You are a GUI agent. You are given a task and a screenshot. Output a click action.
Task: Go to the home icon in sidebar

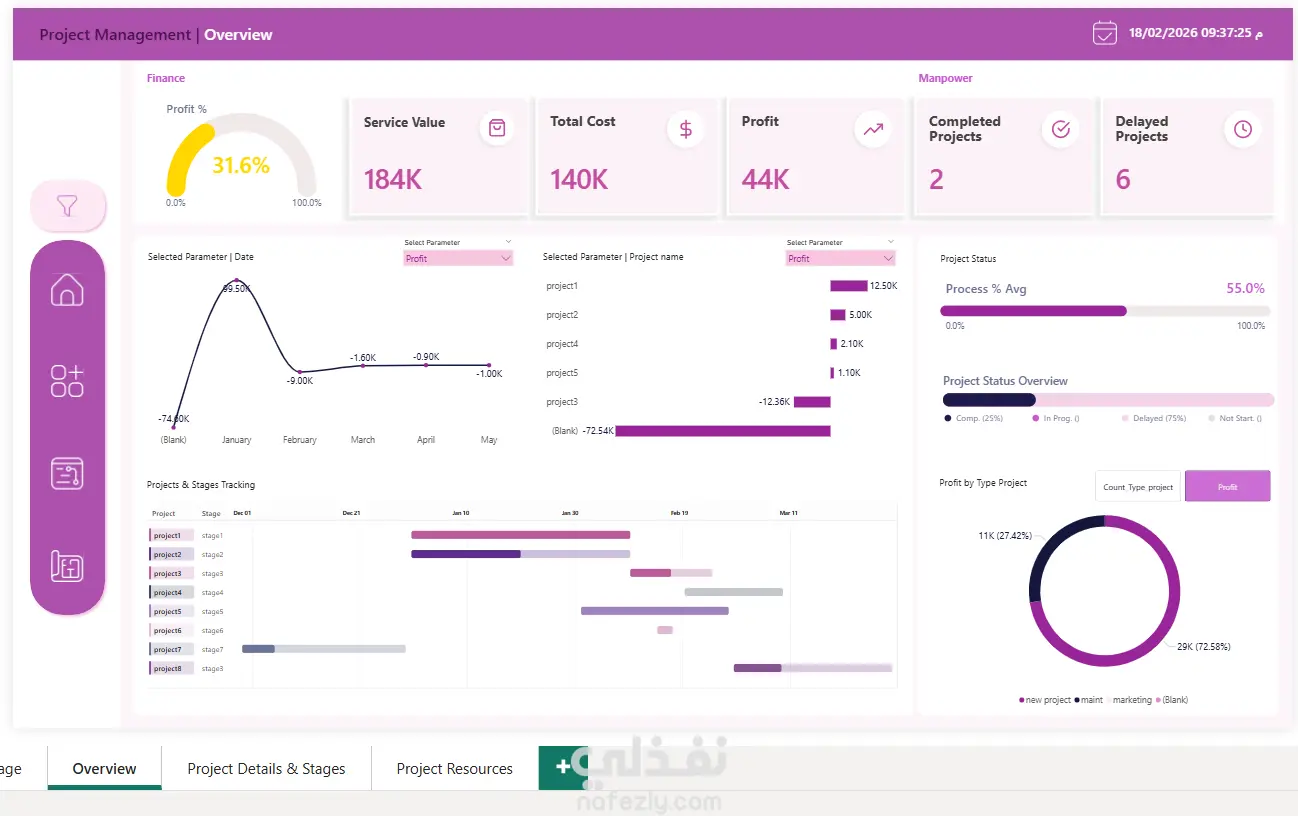tap(67, 289)
